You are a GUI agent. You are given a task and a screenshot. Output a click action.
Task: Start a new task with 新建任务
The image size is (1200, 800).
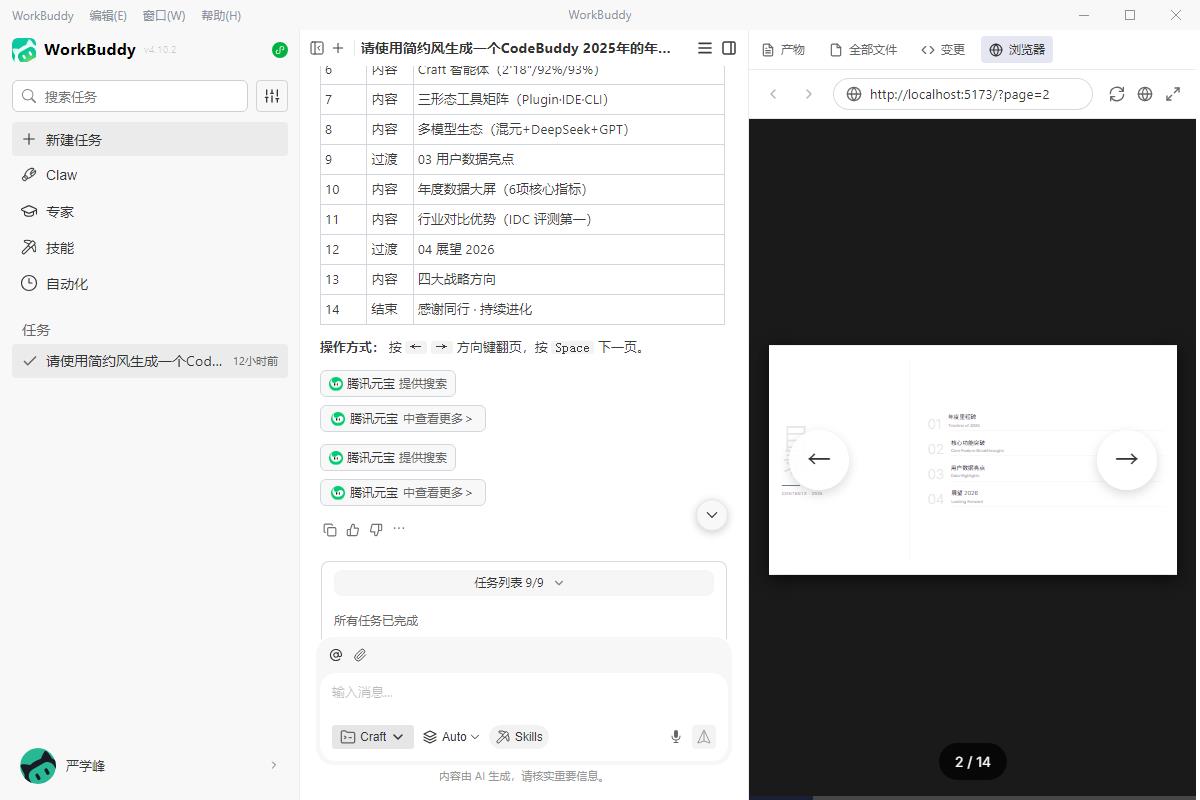point(150,140)
